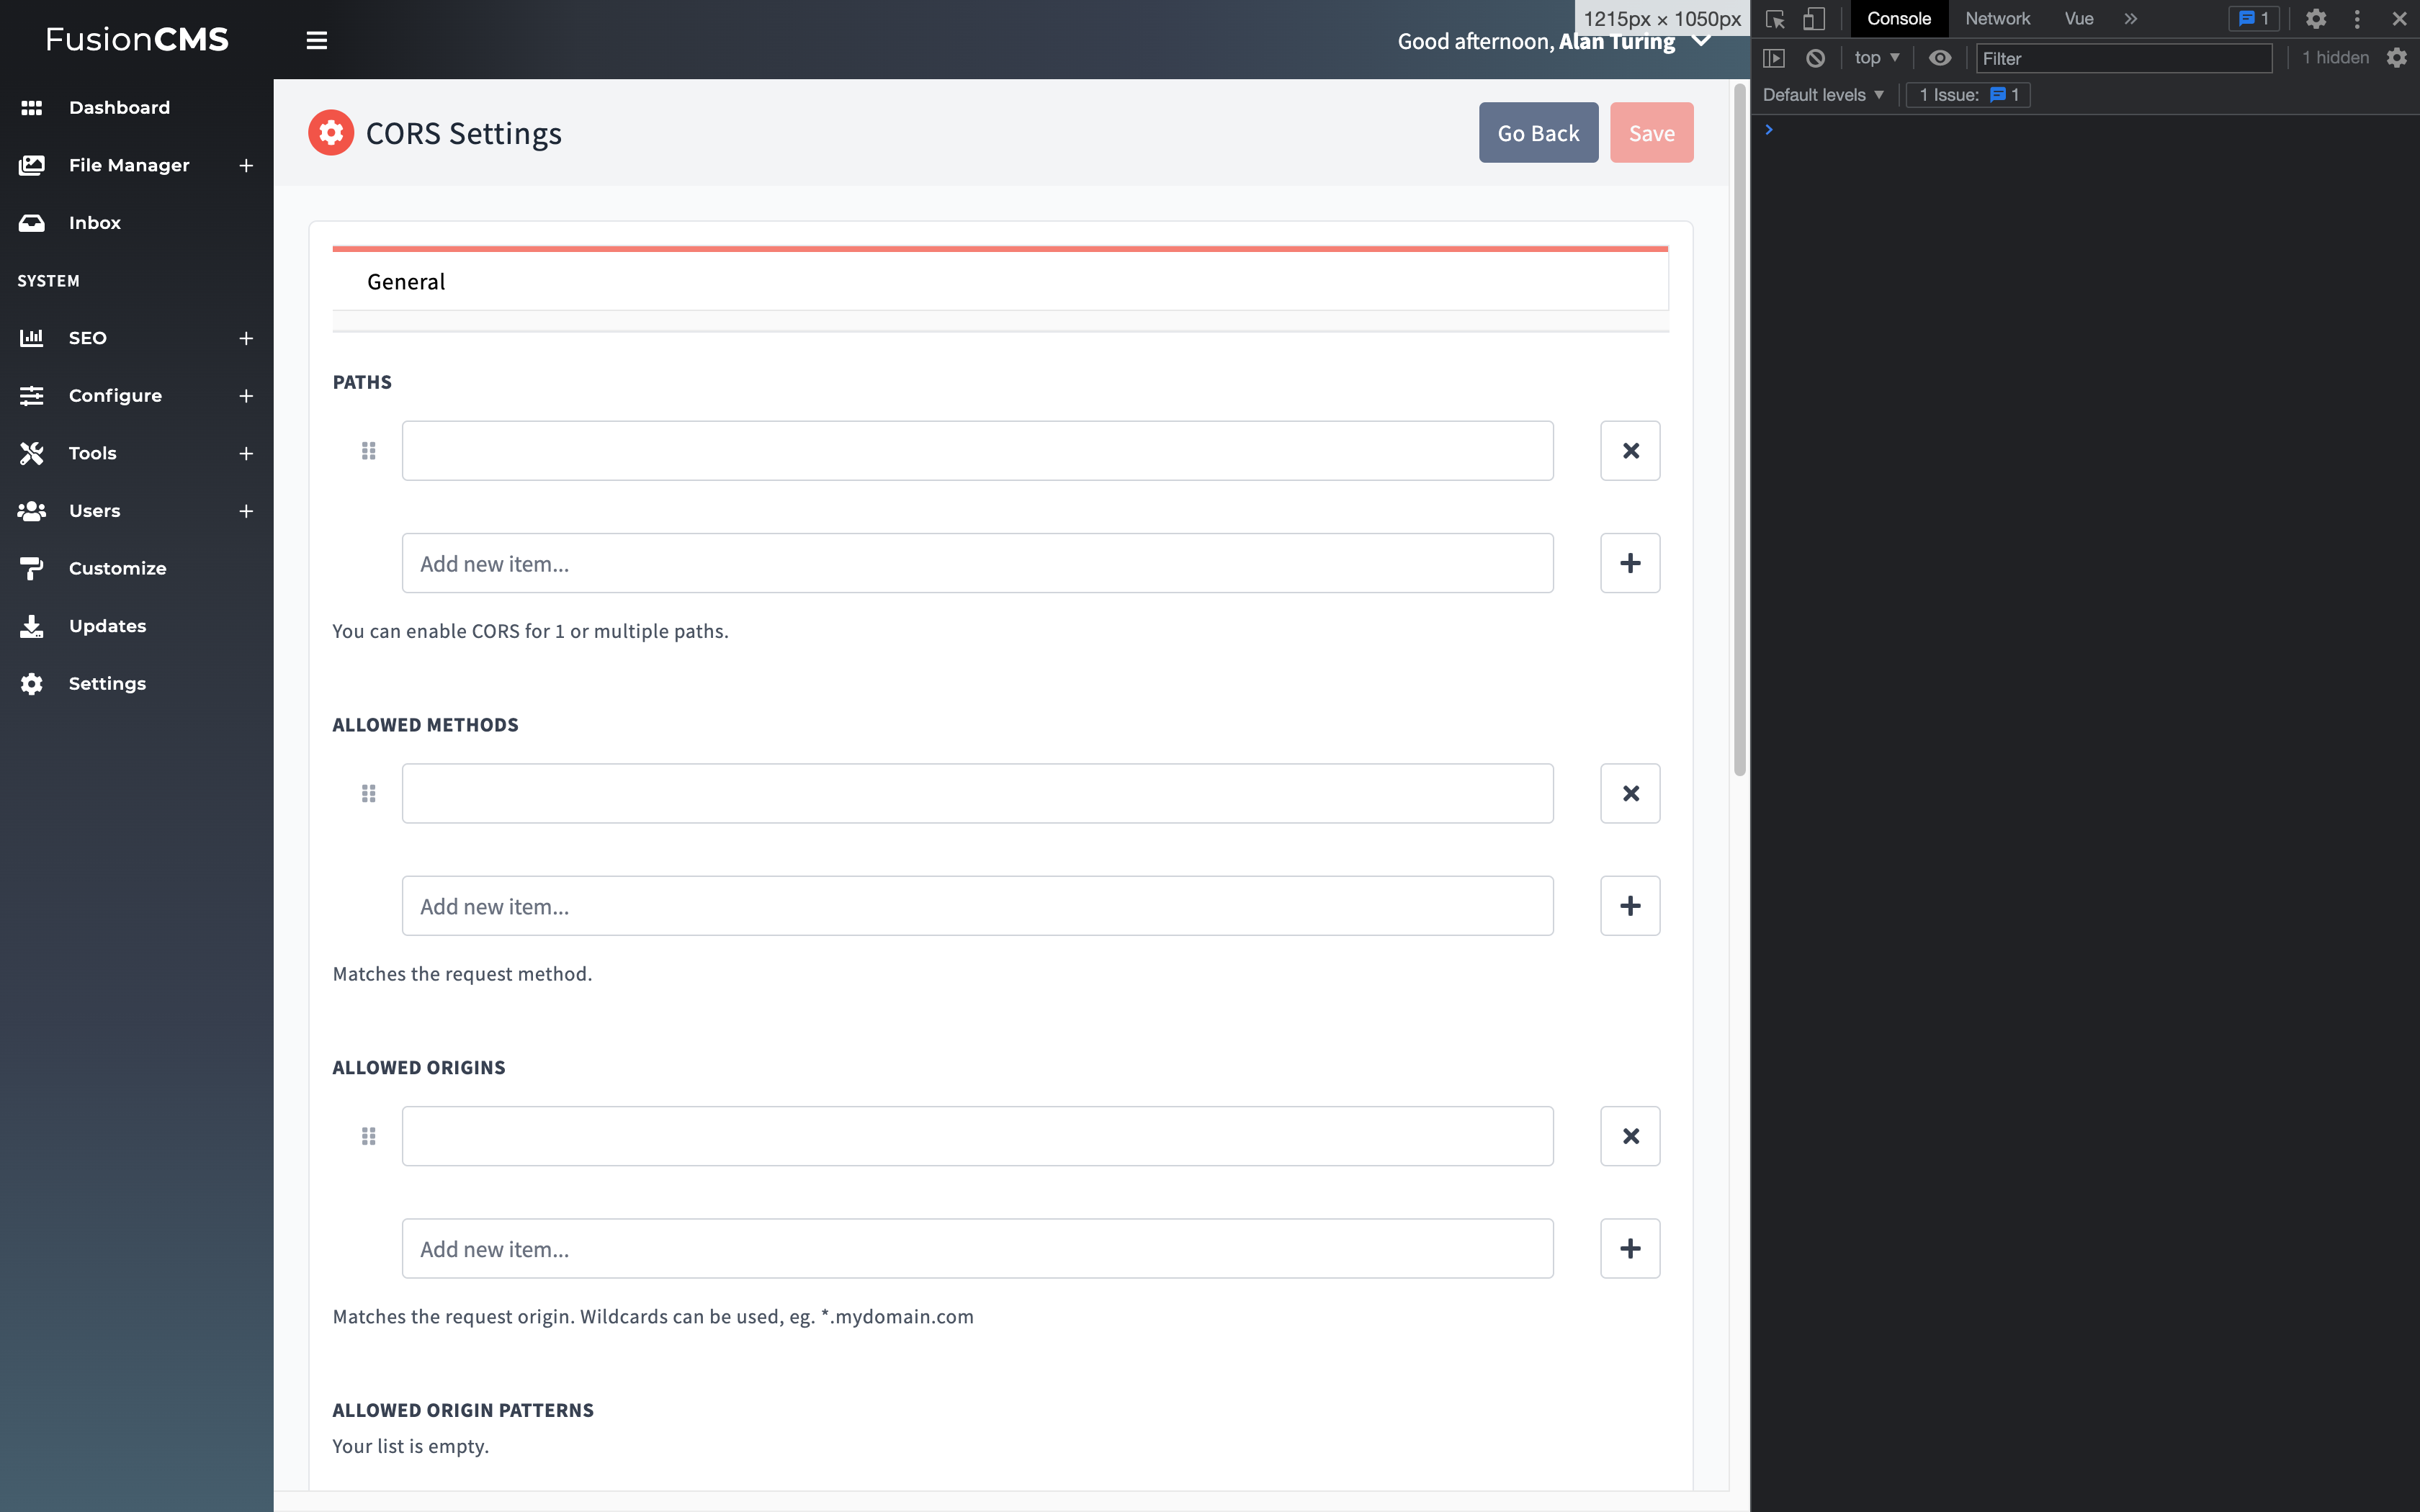This screenshot has height=1512, width=2420.
Task: Open DevTools inspect element picker
Action: [1775, 18]
